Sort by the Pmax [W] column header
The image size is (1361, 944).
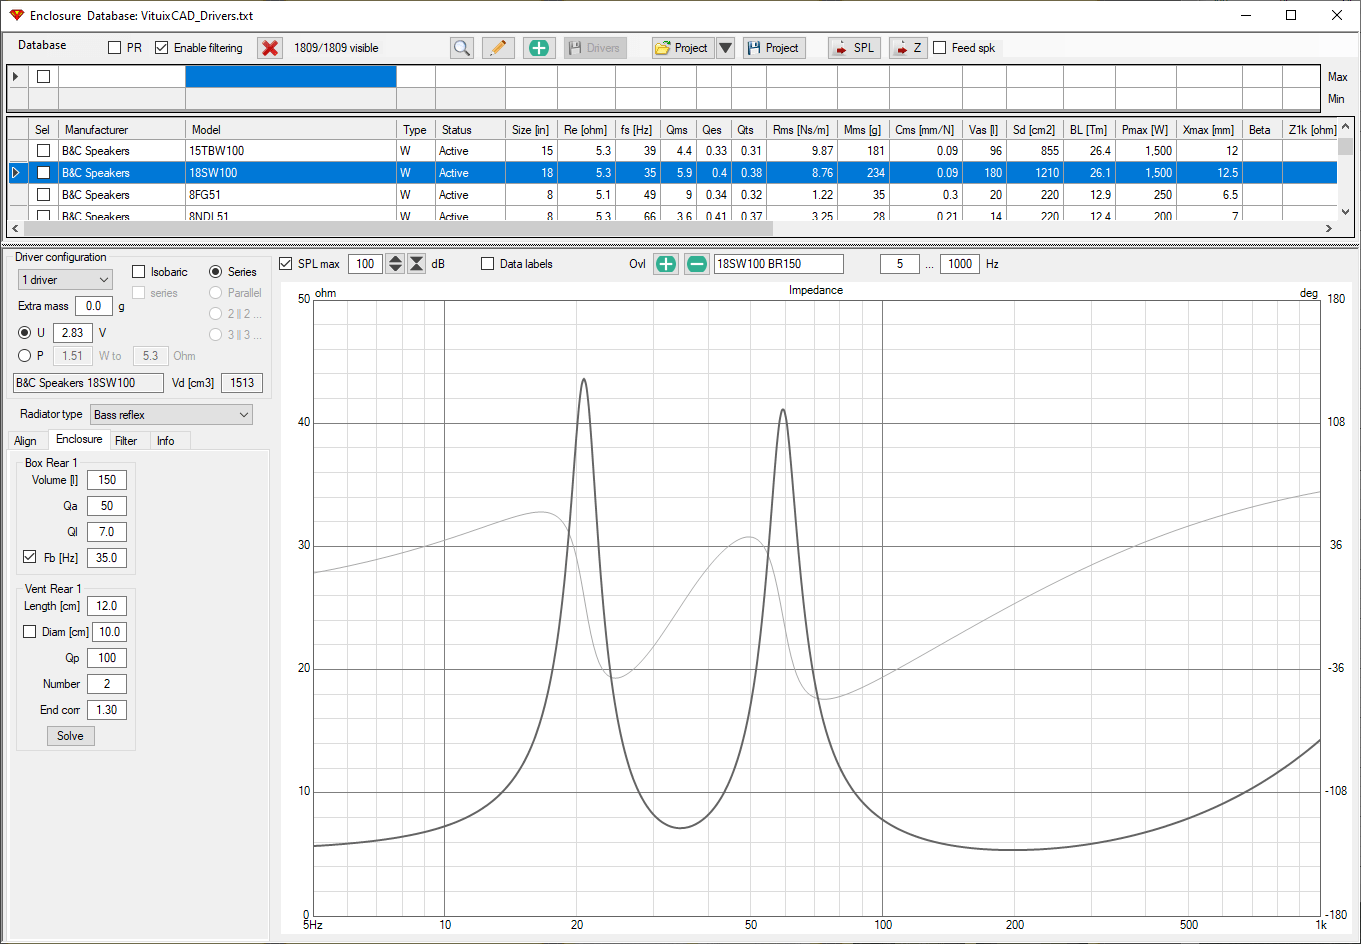1144,130
